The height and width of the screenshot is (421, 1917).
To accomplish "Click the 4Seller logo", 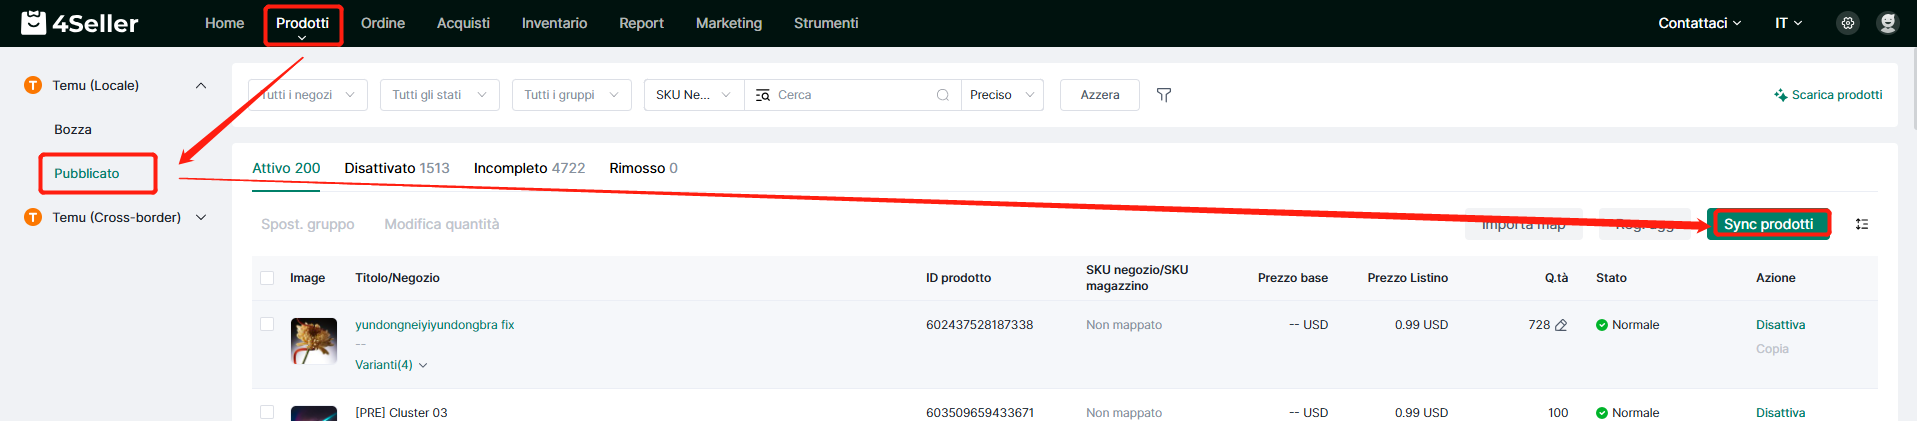I will click(x=80, y=22).
